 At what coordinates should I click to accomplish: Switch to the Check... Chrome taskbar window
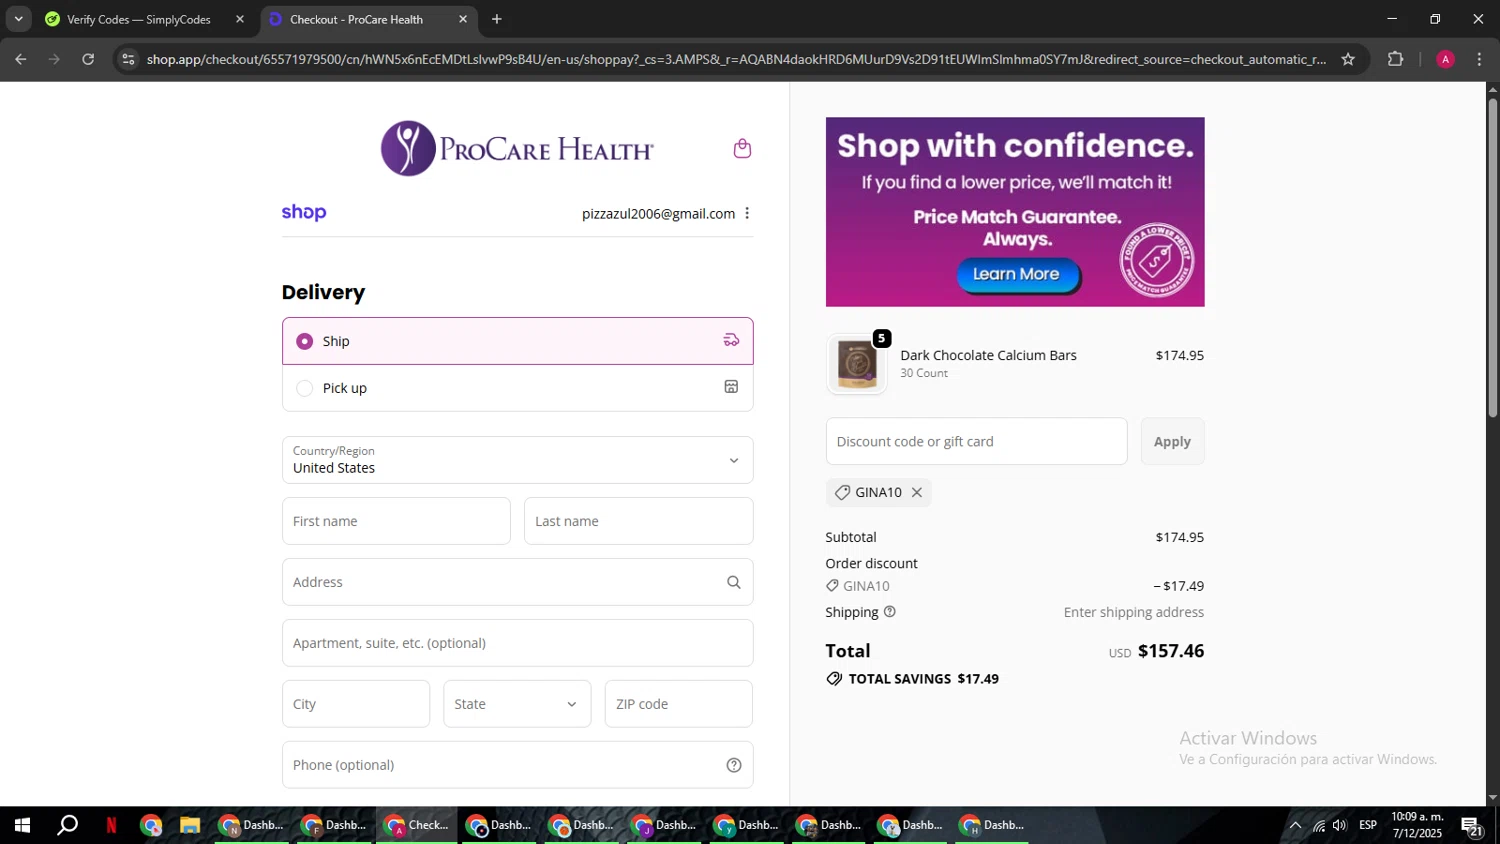click(x=416, y=825)
